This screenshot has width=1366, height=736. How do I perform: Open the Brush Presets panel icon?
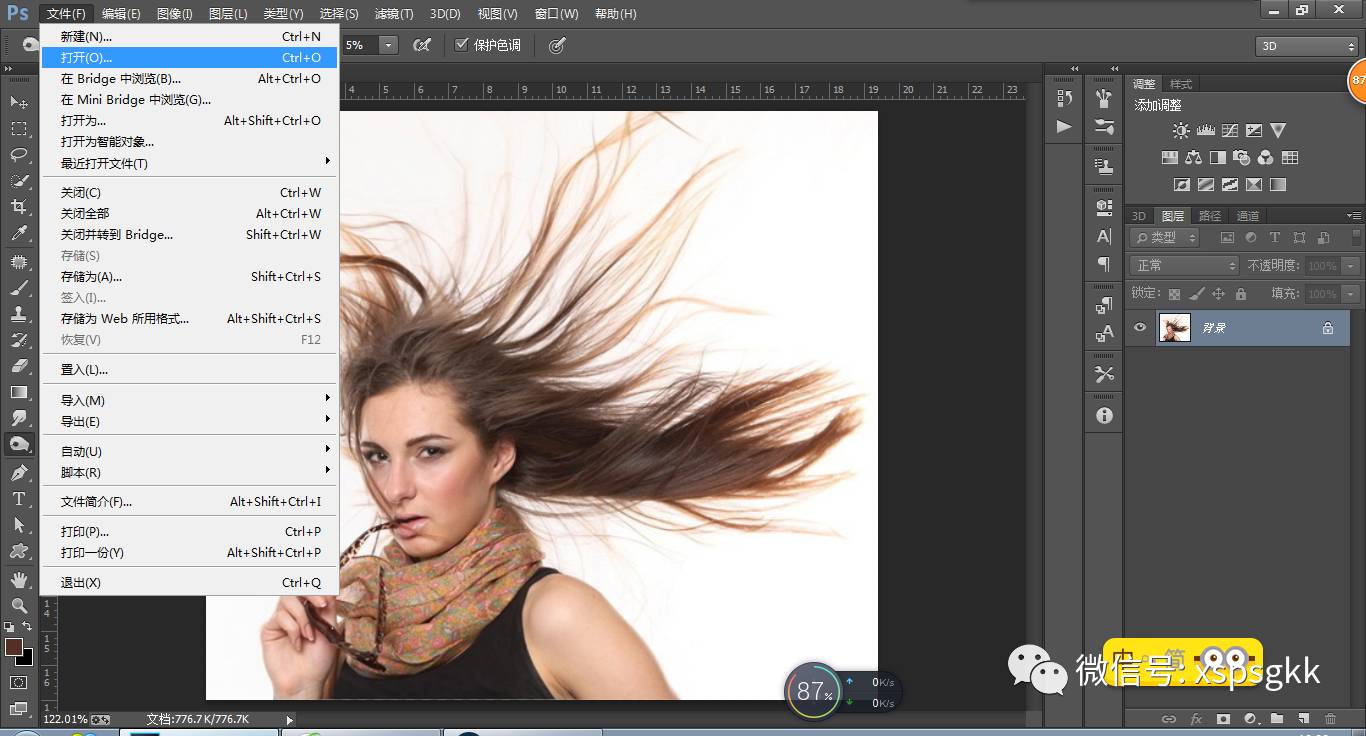click(1104, 127)
